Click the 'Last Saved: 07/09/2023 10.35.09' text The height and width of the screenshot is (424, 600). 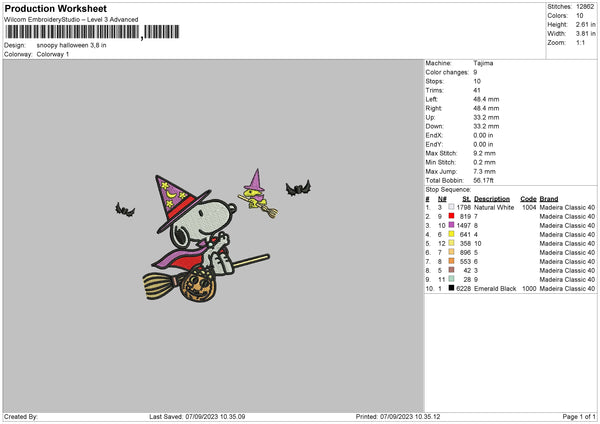pos(197,416)
